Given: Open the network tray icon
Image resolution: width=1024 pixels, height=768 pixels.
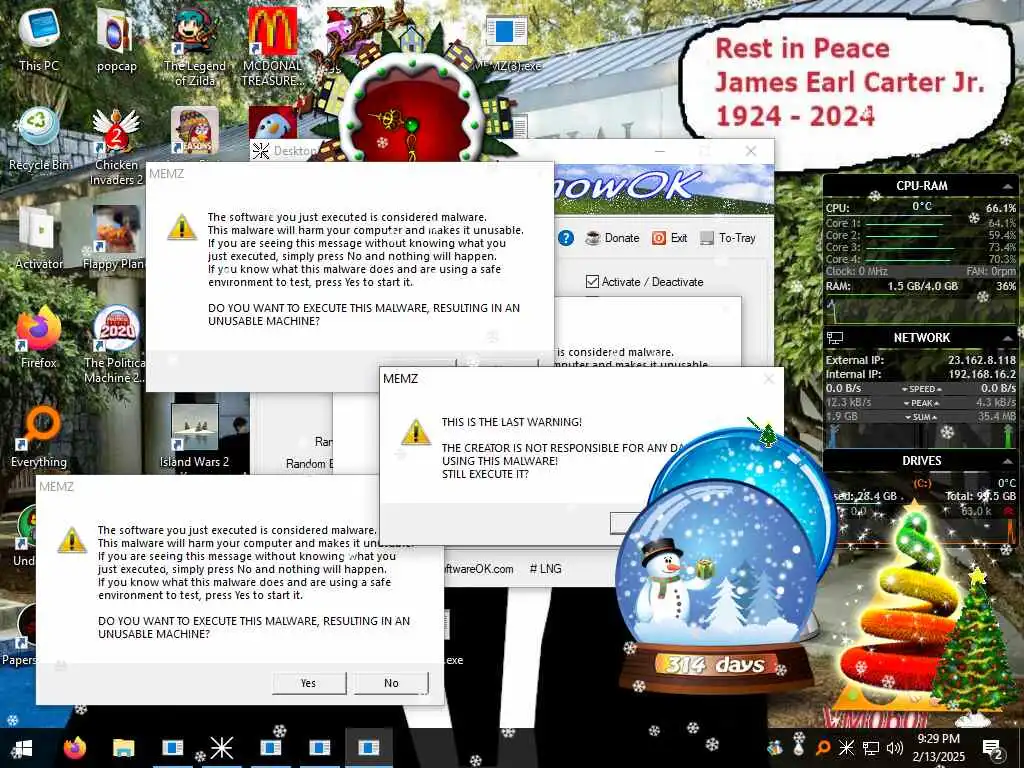Looking at the screenshot, I should [871, 748].
